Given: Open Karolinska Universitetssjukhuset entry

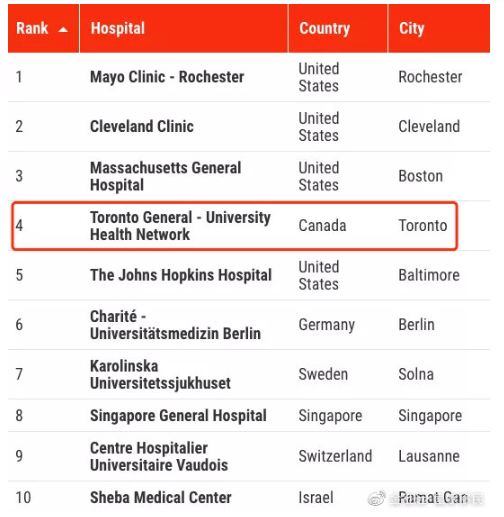Looking at the screenshot, I should coord(160,374).
